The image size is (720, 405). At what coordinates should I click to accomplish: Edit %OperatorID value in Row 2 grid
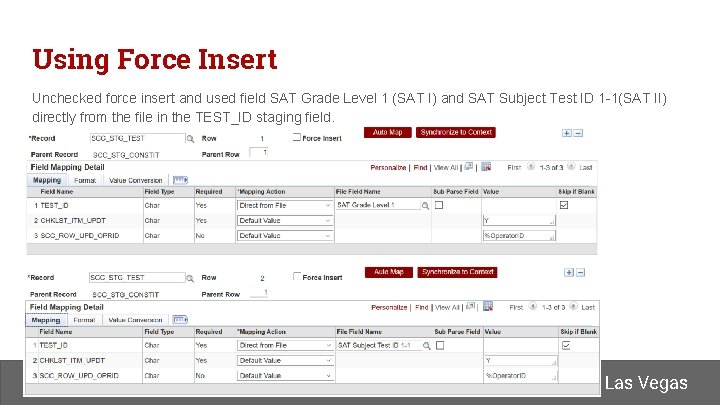pos(521,376)
